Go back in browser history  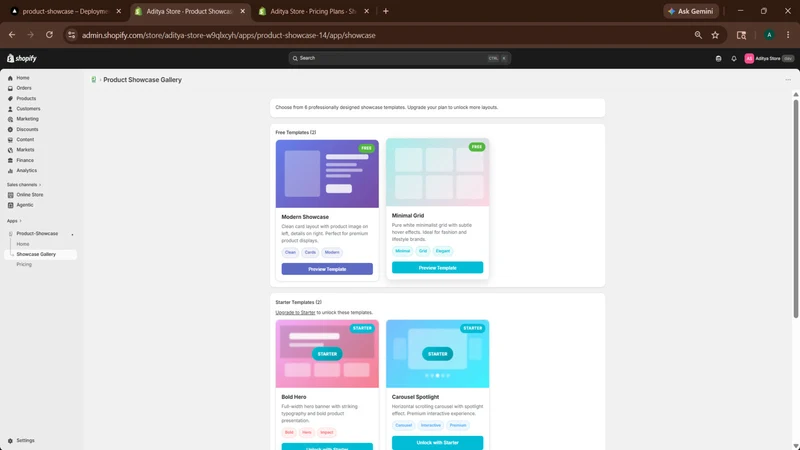pyautogui.click(x=12, y=35)
